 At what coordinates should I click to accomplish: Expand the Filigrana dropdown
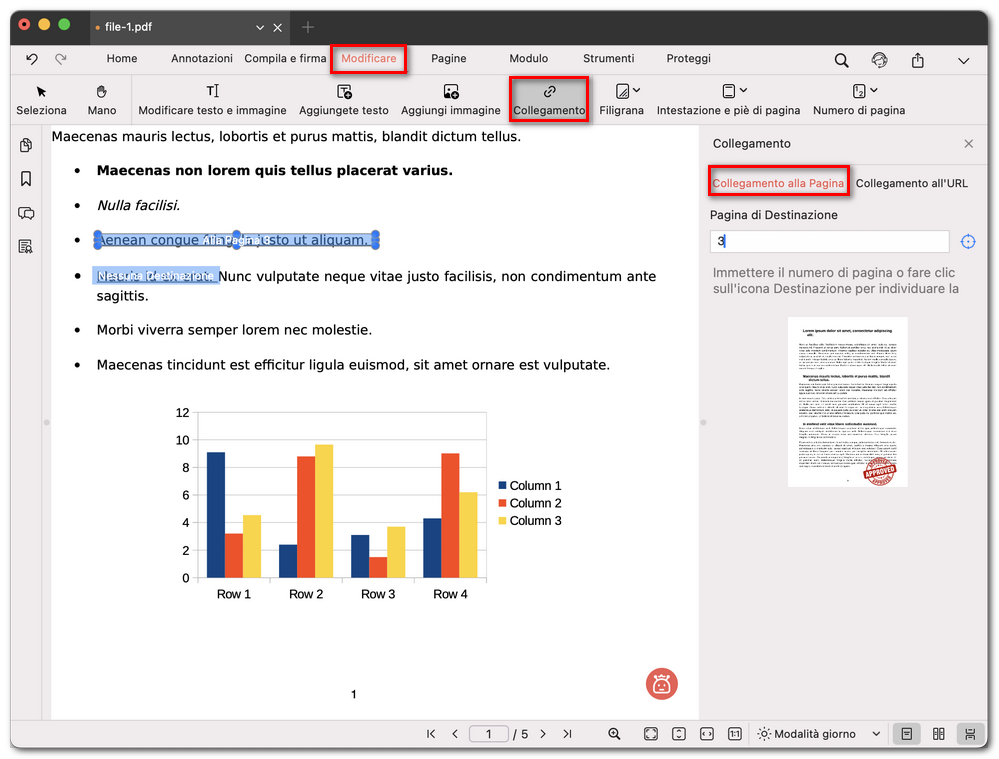(636, 91)
